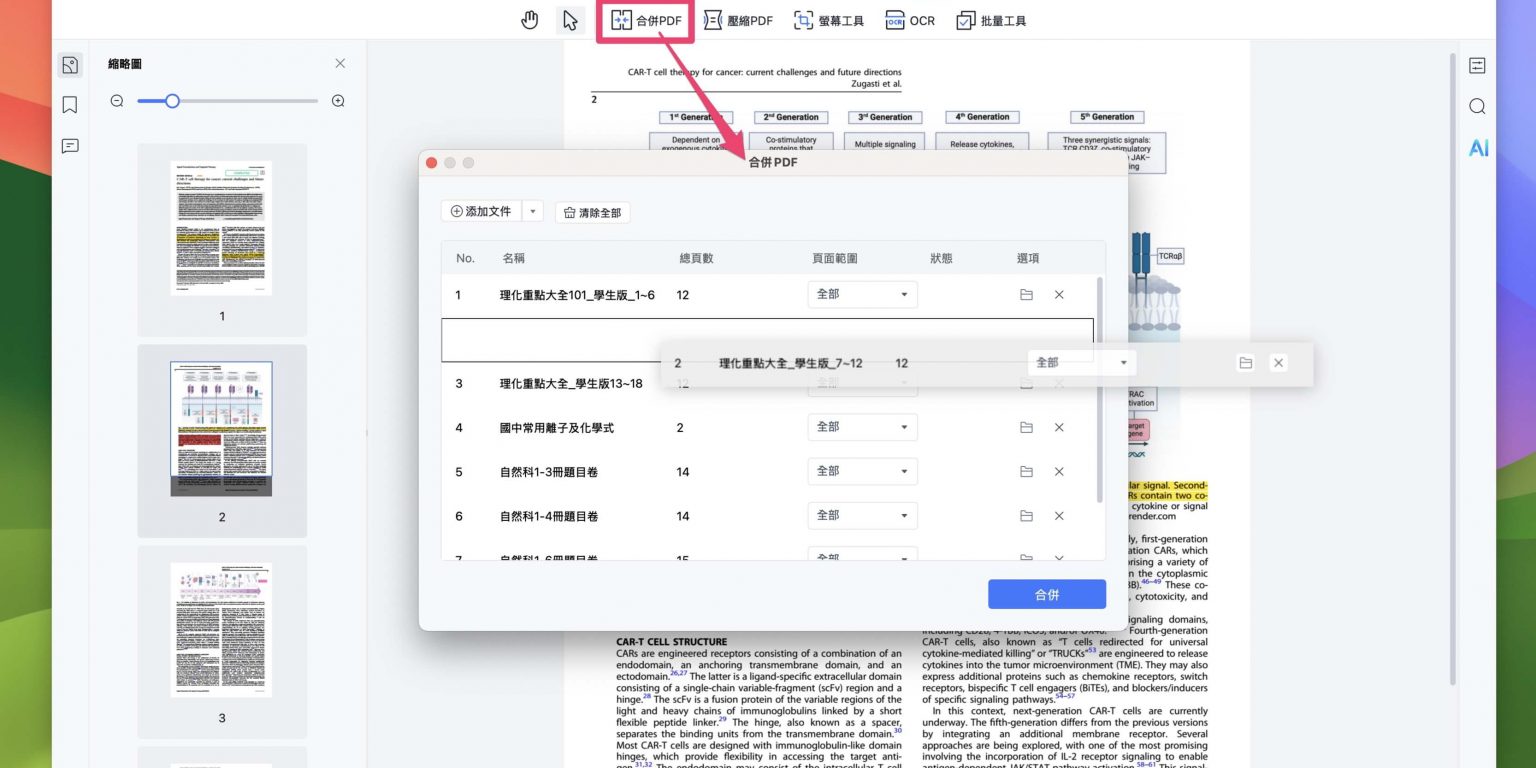
Task: Click the 合併 button
Action: click(1046, 594)
